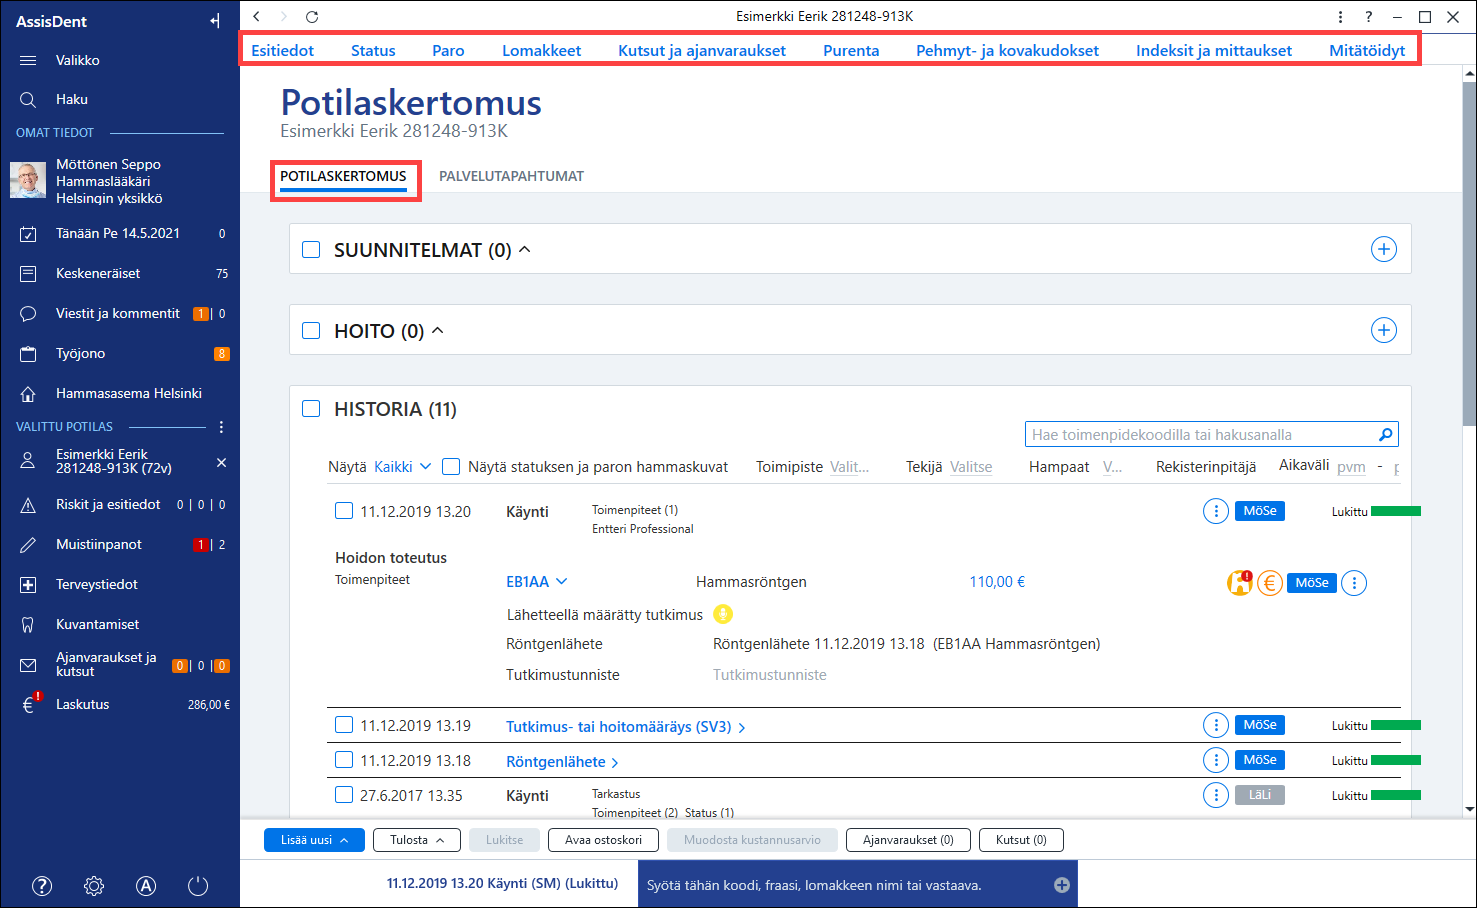Collapse the AssisDent sidebar pin icon
This screenshot has width=1477, height=908.
pyautogui.click(x=215, y=21)
